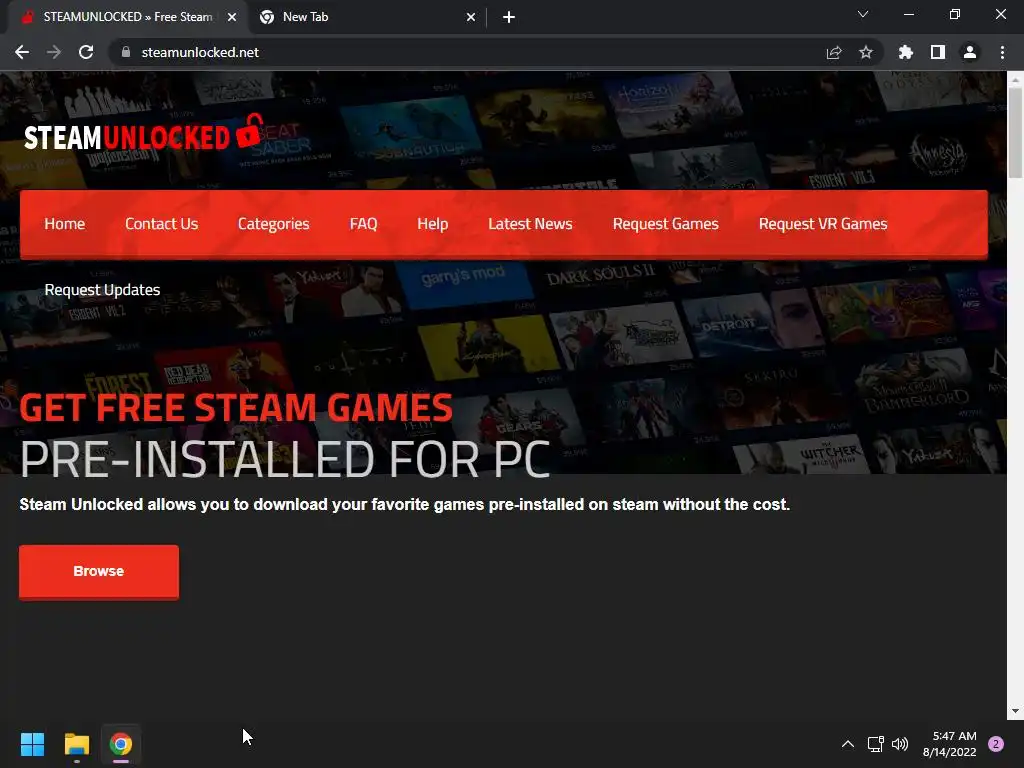Bookmark this page with the star icon
The image size is (1024, 768).
pyautogui.click(x=866, y=52)
